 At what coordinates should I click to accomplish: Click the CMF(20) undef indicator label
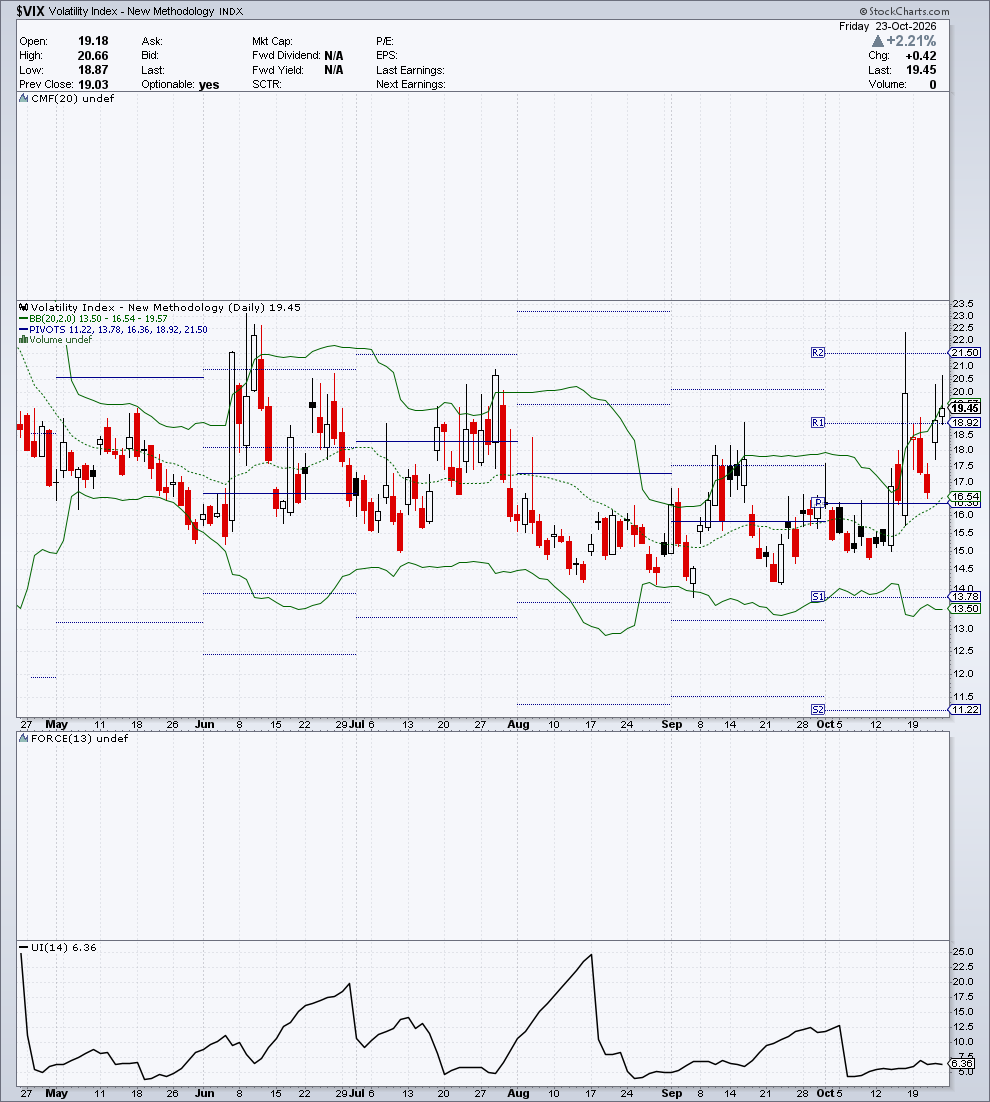(x=72, y=98)
